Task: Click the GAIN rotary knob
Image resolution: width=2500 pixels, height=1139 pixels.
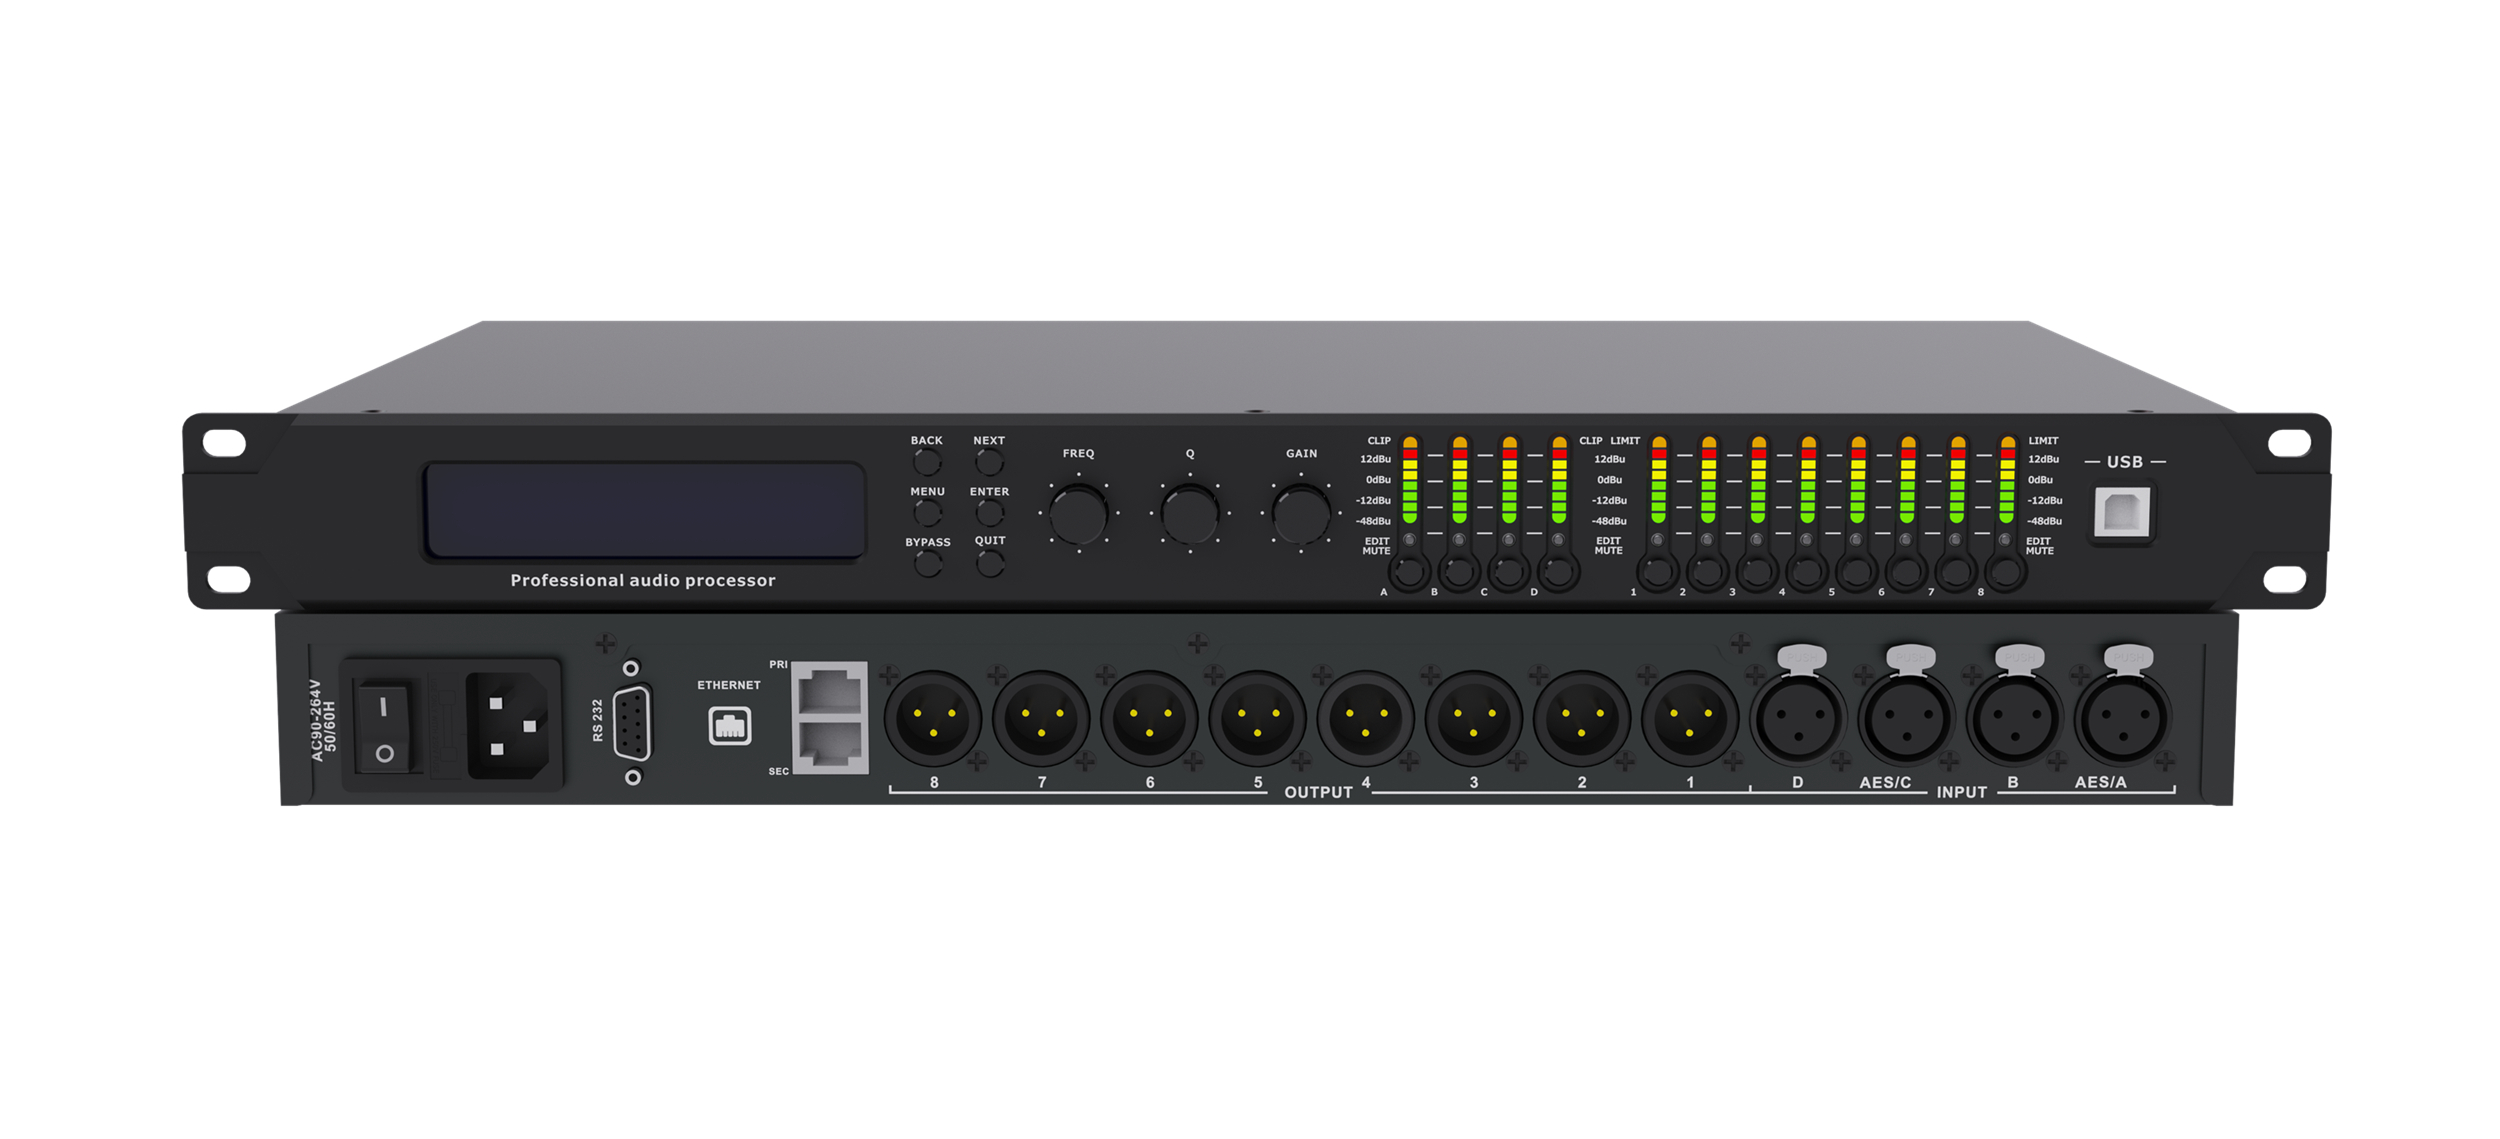Action: point(1300,513)
